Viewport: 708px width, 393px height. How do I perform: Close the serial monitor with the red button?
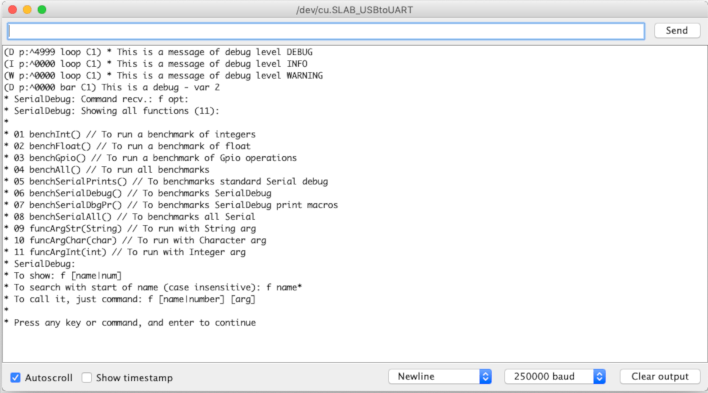tap(13, 9)
